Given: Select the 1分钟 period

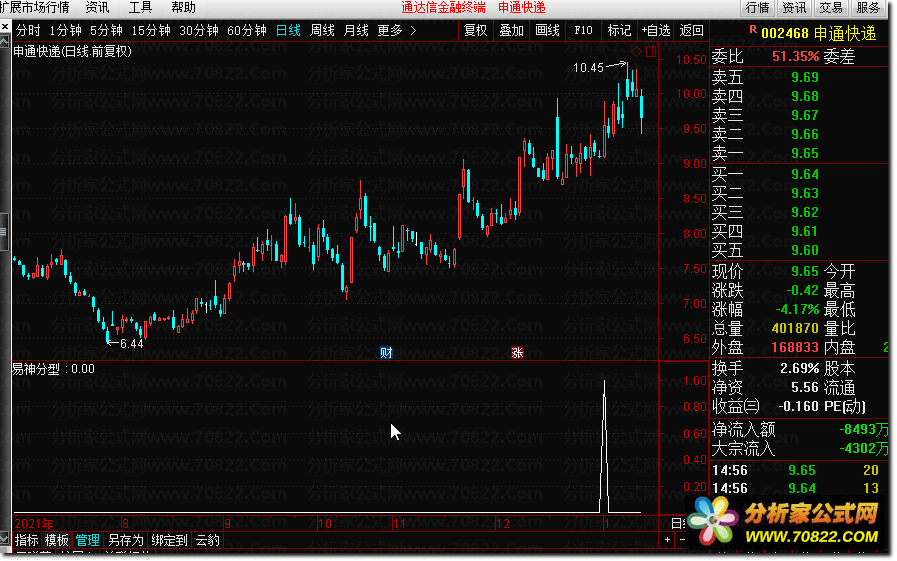Looking at the screenshot, I should click(65, 30).
